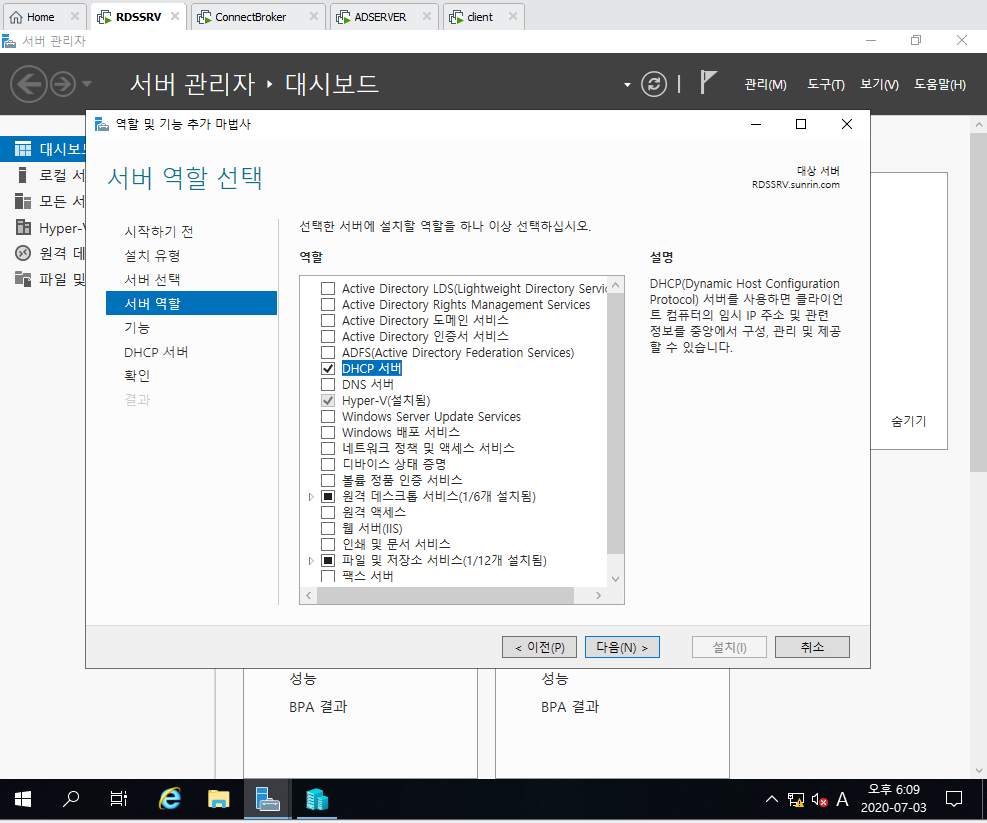The image size is (987, 823).
Task: Check Active Directory 도메인 서비스 role
Action: (328, 321)
